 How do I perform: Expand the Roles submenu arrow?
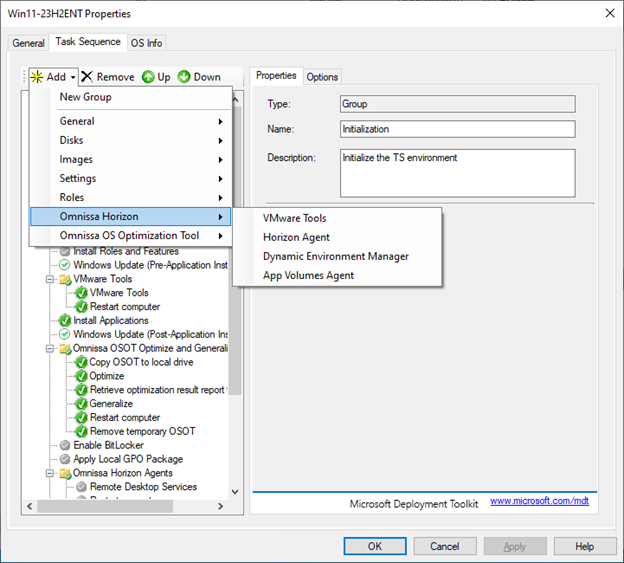[x=220, y=198]
